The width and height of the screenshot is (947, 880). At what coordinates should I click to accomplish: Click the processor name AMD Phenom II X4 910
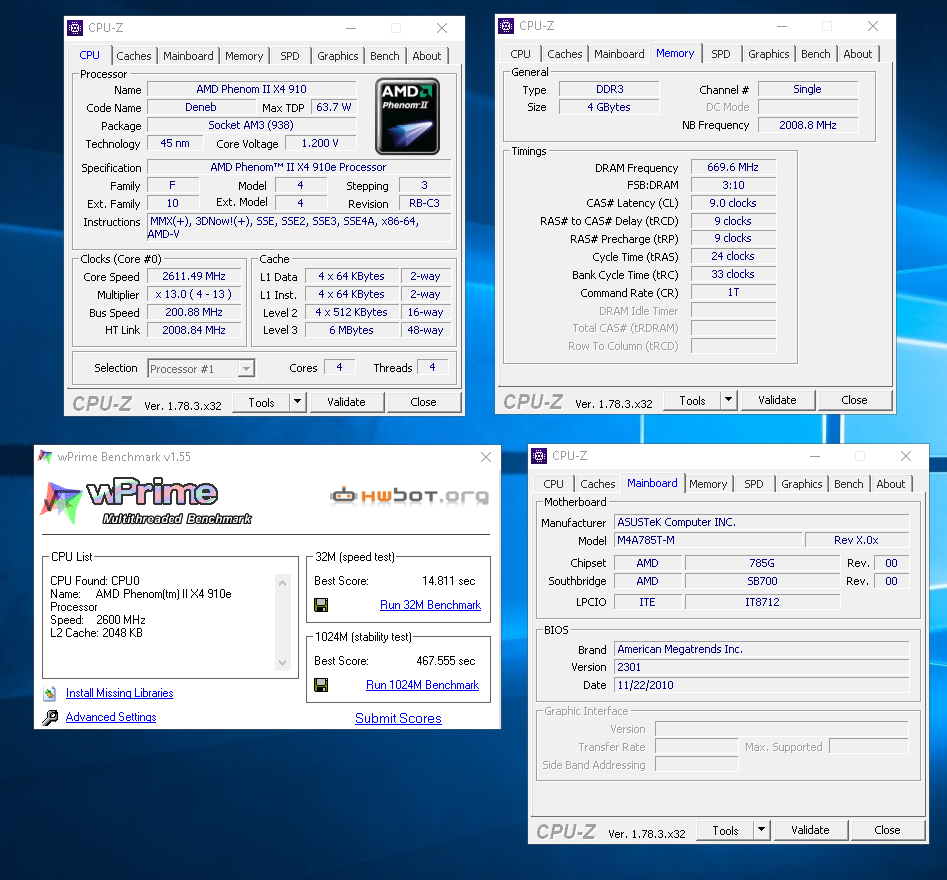(x=251, y=89)
